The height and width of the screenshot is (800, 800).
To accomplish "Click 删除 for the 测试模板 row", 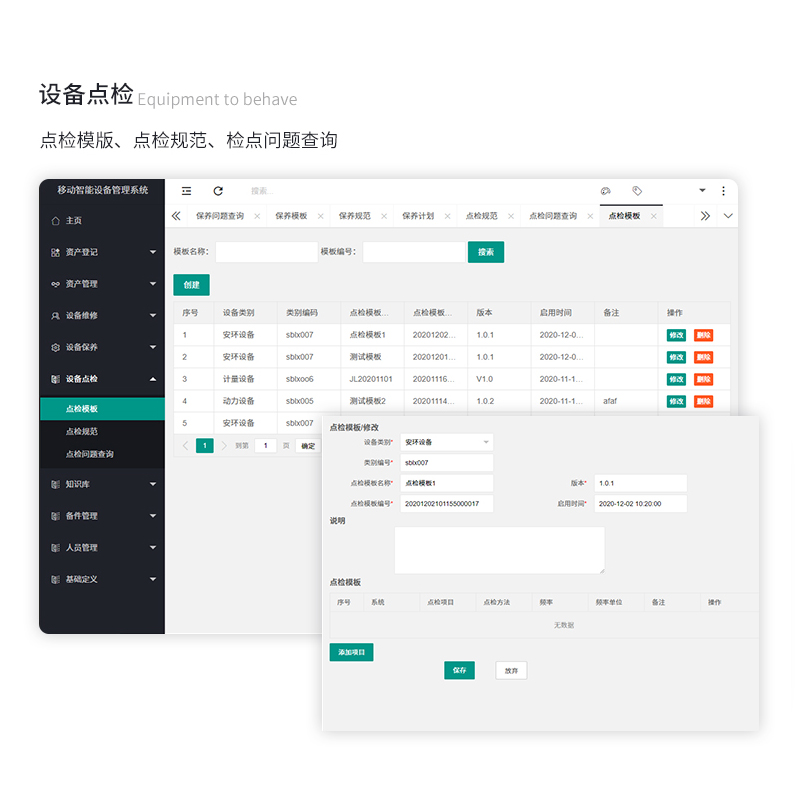I will (704, 357).
